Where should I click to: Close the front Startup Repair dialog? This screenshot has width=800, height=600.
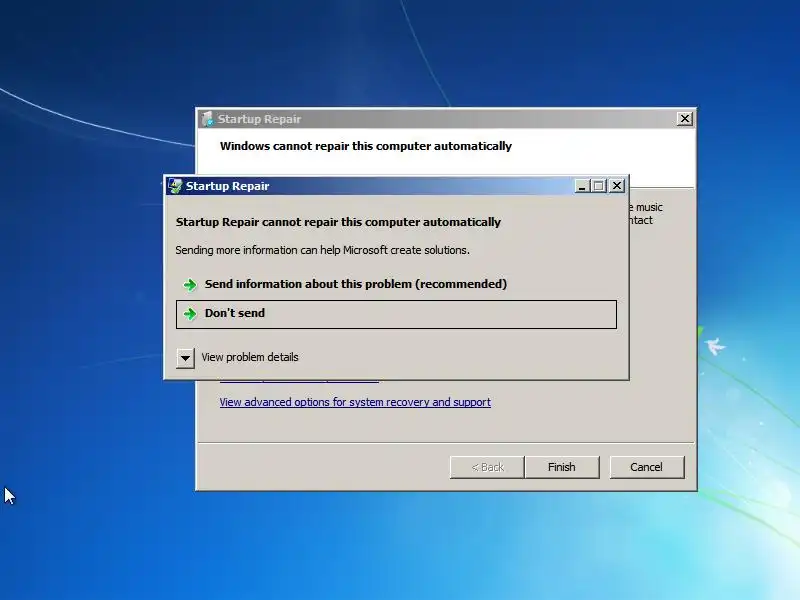point(617,186)
